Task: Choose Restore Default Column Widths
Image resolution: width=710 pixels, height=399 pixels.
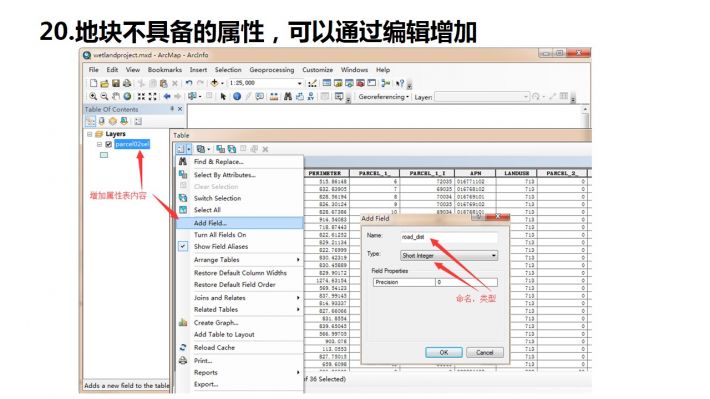Action: [240, 273]
